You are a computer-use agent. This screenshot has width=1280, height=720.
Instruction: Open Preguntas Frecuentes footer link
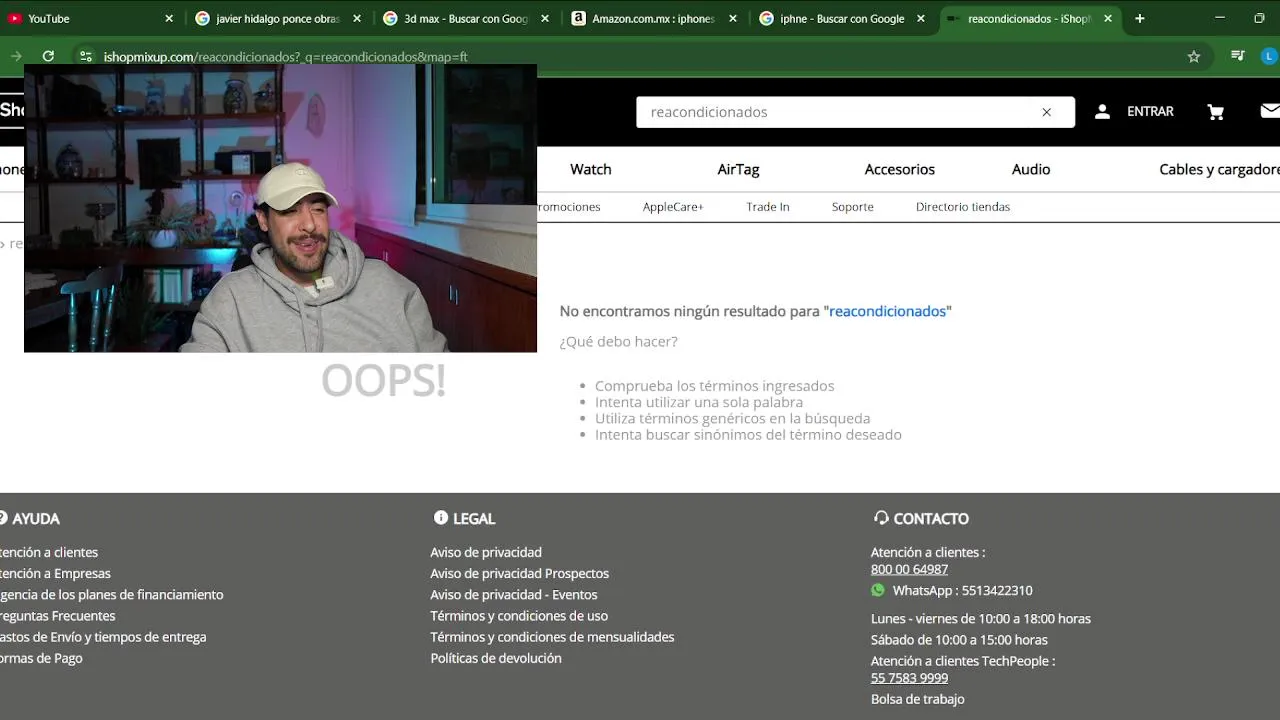(x=57, y=616)
